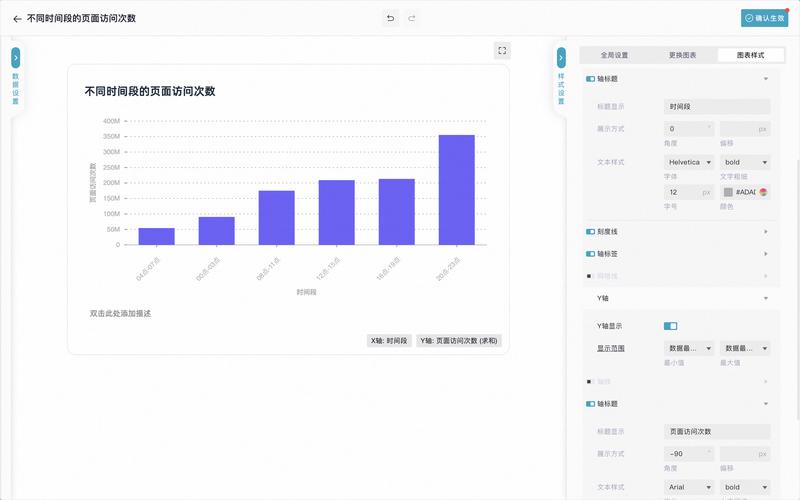Open the 最小值 display range dropdown
Screen dimensions: 800x500
click(x=689, y=348)
